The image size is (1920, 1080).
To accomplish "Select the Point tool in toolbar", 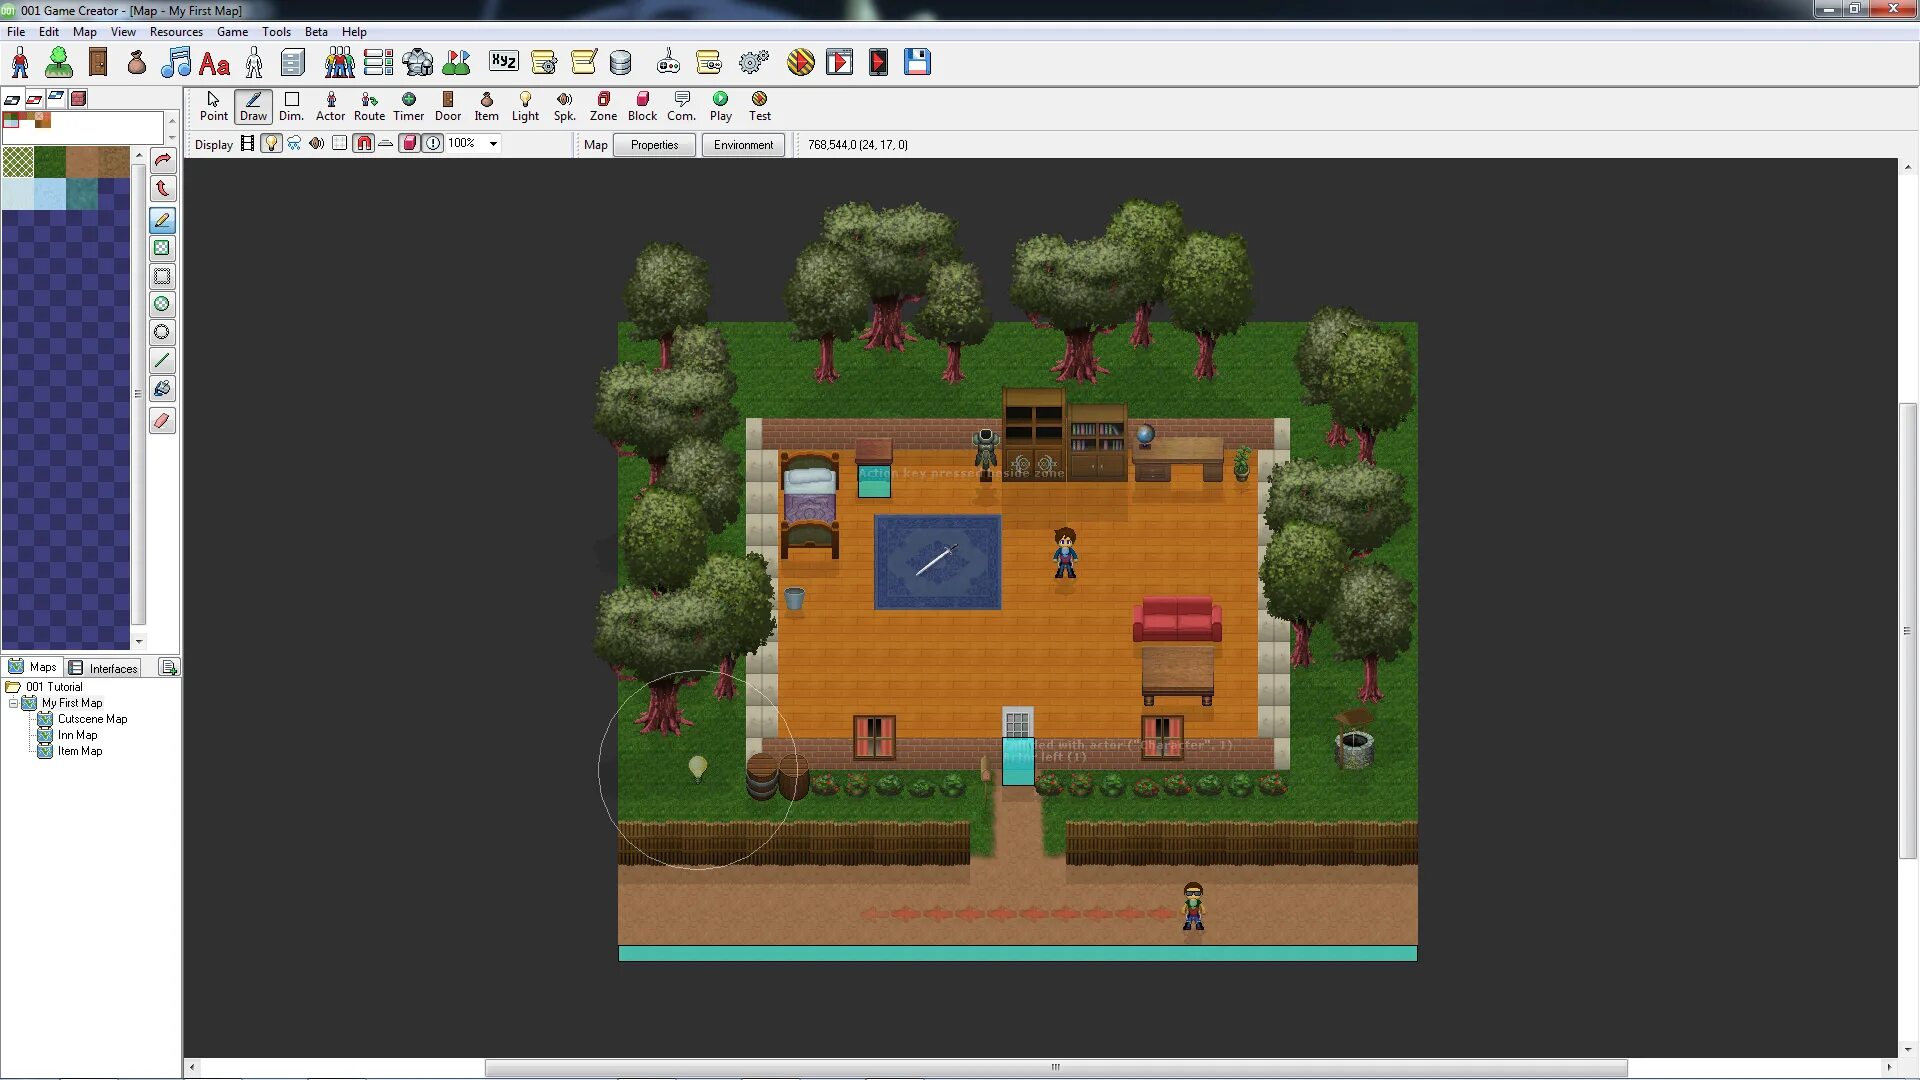I will 212,104.
